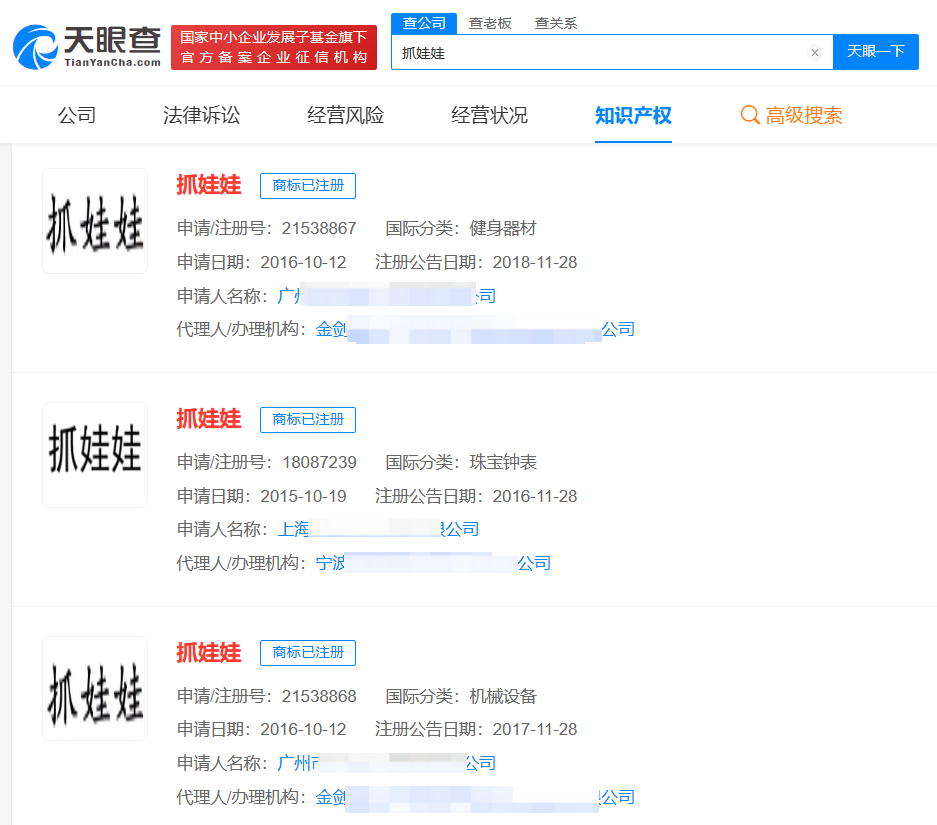Viewport: 937px width, 825px height.
Task: Click the 商标已注册 badge on the first result
Action: pos(307,186)
